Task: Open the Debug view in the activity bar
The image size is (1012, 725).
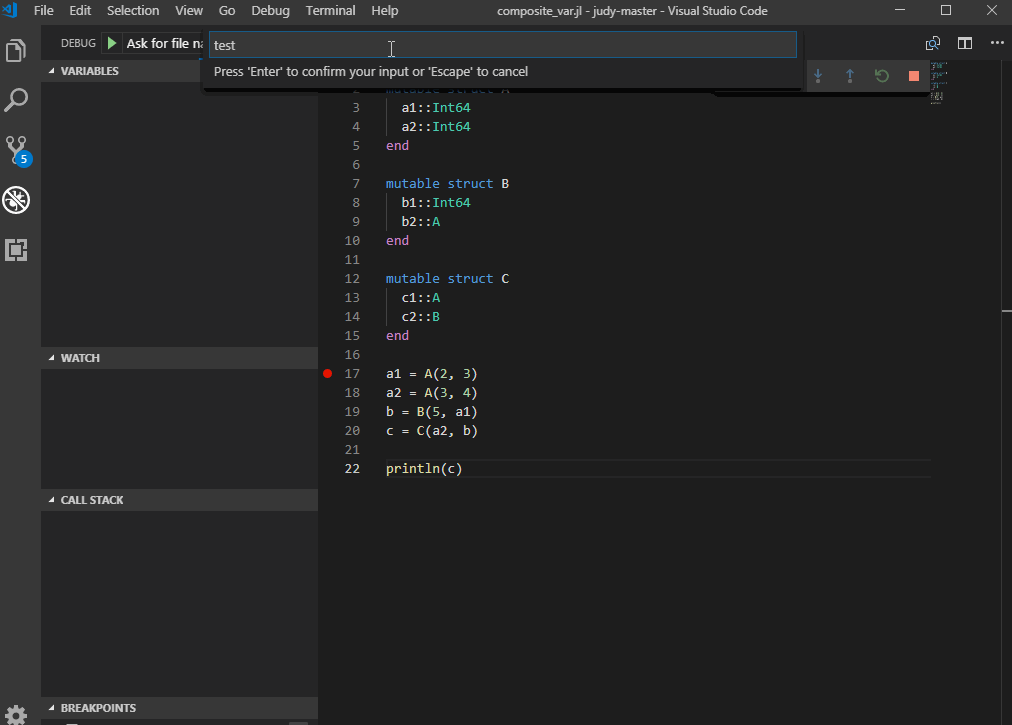Action: [16, 200]
